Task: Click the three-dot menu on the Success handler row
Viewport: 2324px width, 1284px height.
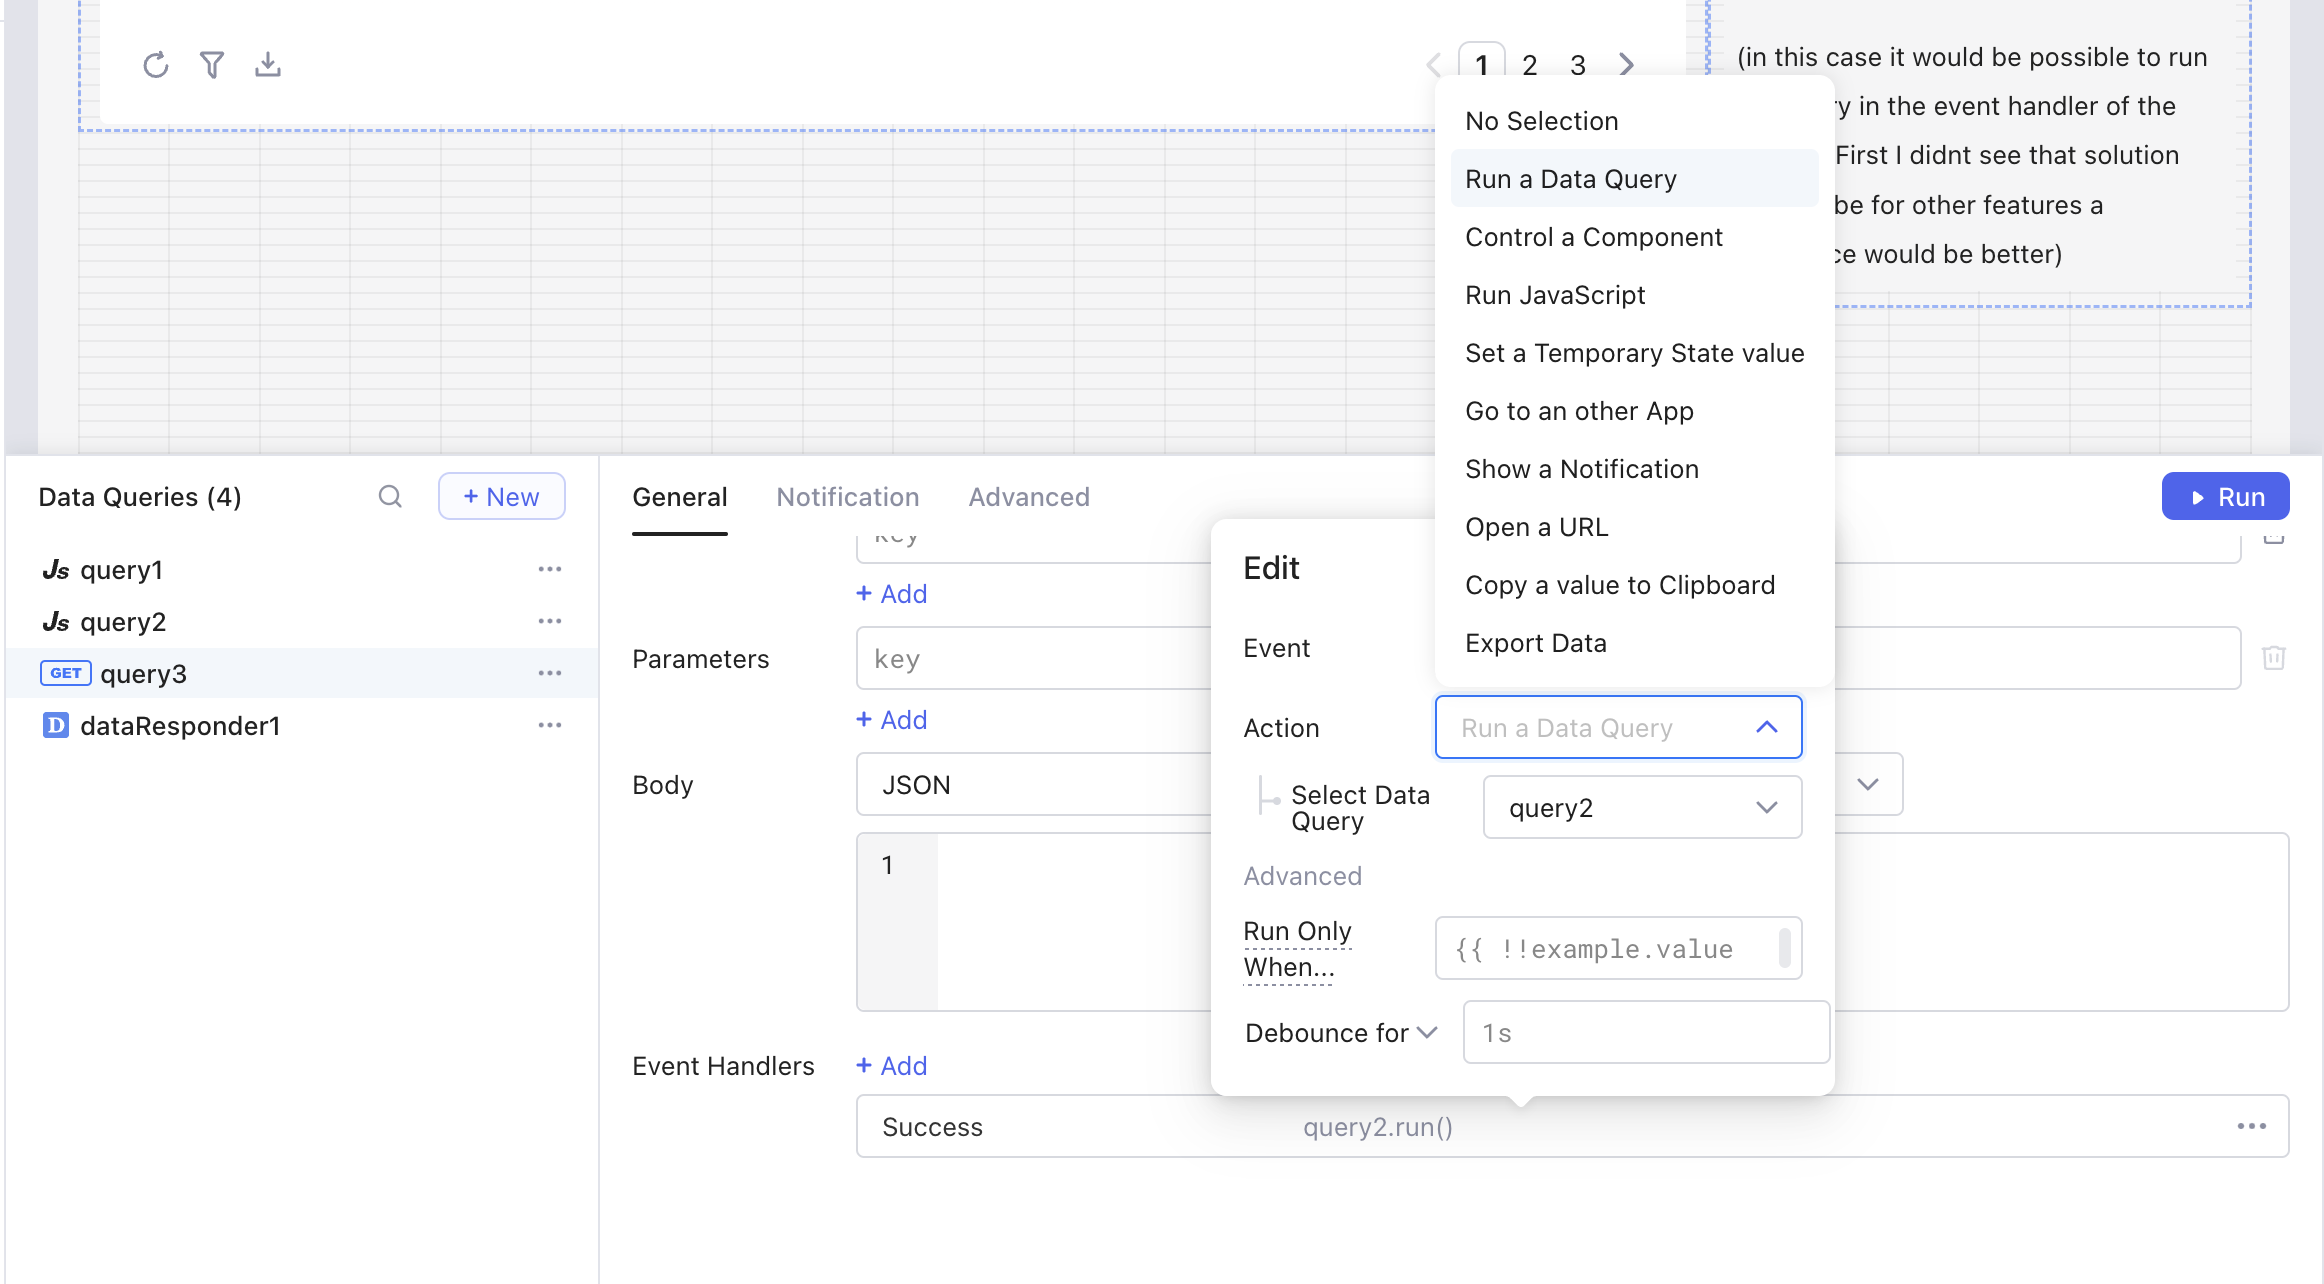Action: (x=2252, y=1126)
